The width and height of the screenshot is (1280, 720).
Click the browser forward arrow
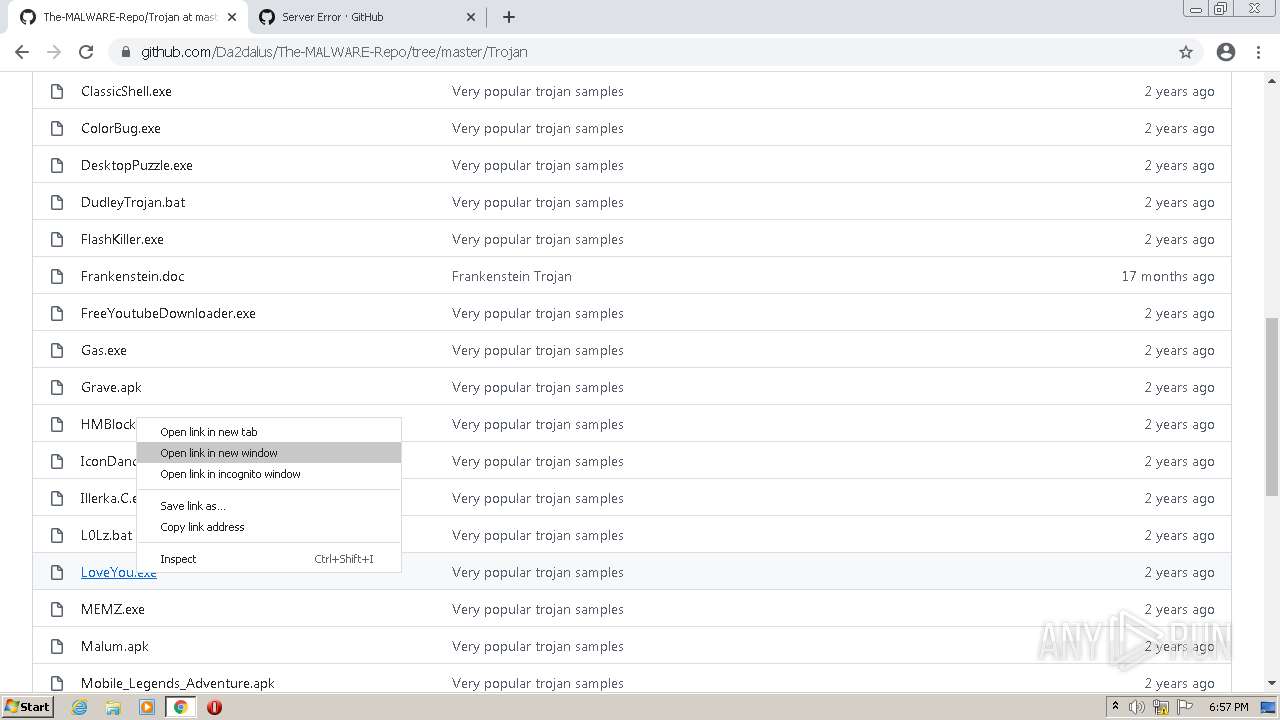(54, 52)
